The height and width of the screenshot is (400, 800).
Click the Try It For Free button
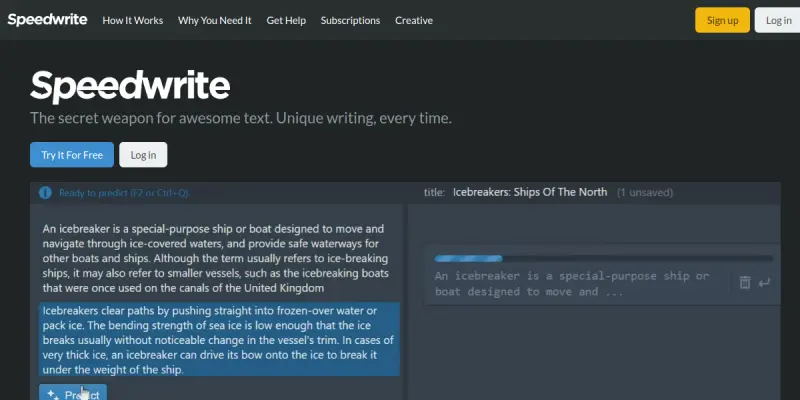(72, 155)
